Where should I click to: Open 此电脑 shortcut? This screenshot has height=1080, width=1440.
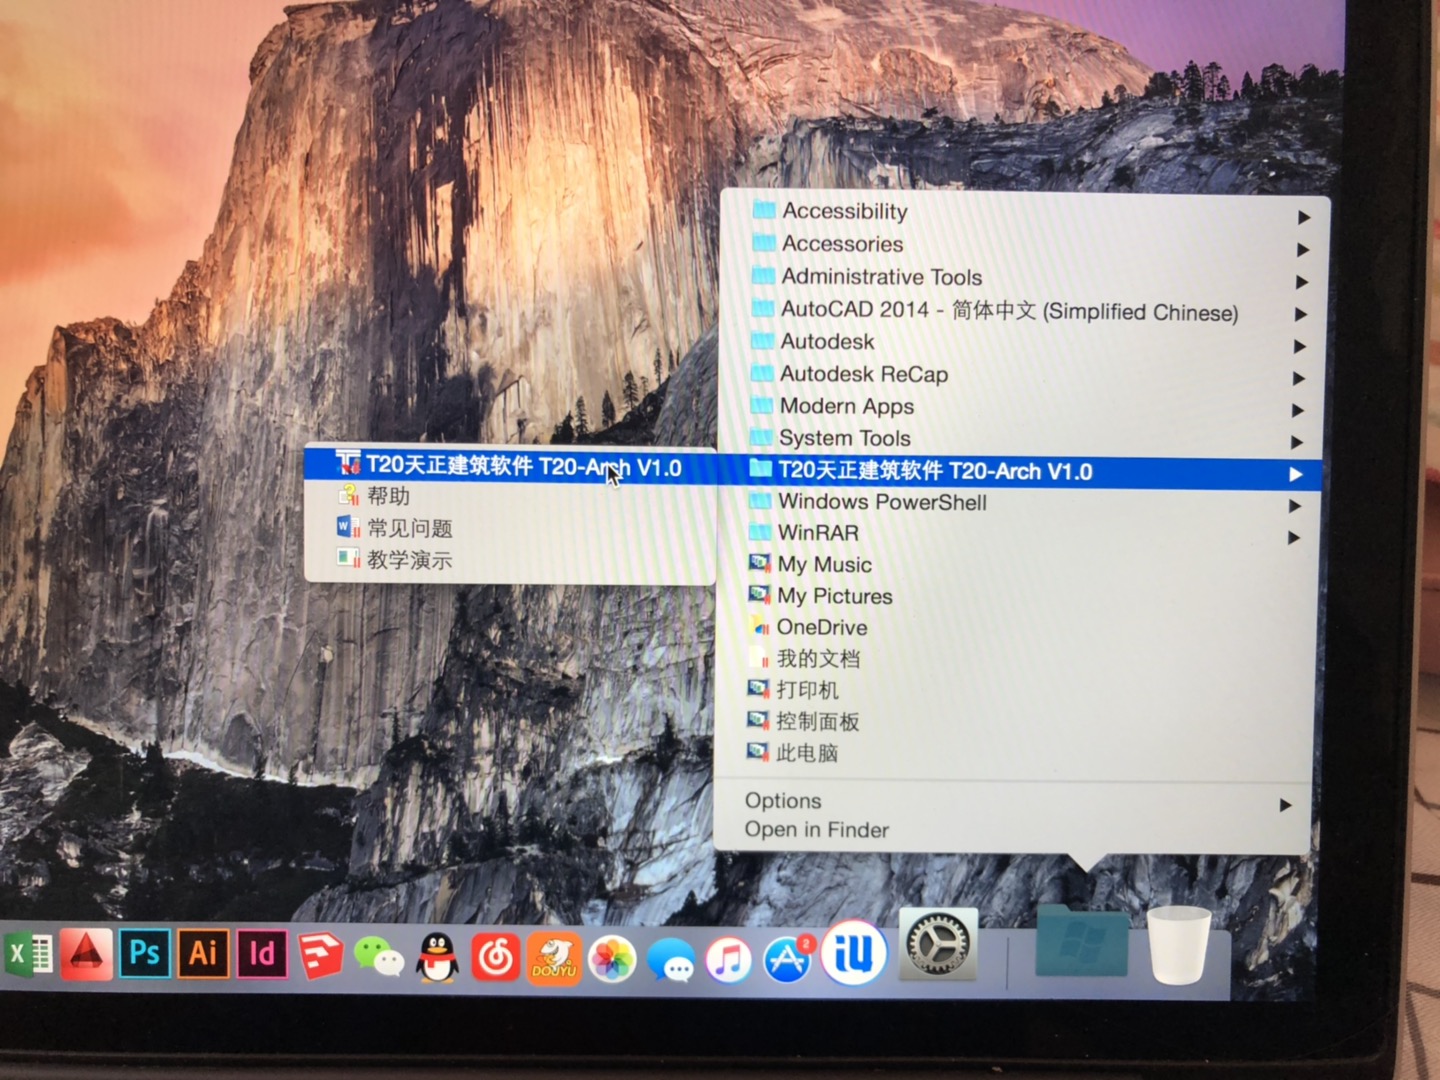tap(1015, 753)
